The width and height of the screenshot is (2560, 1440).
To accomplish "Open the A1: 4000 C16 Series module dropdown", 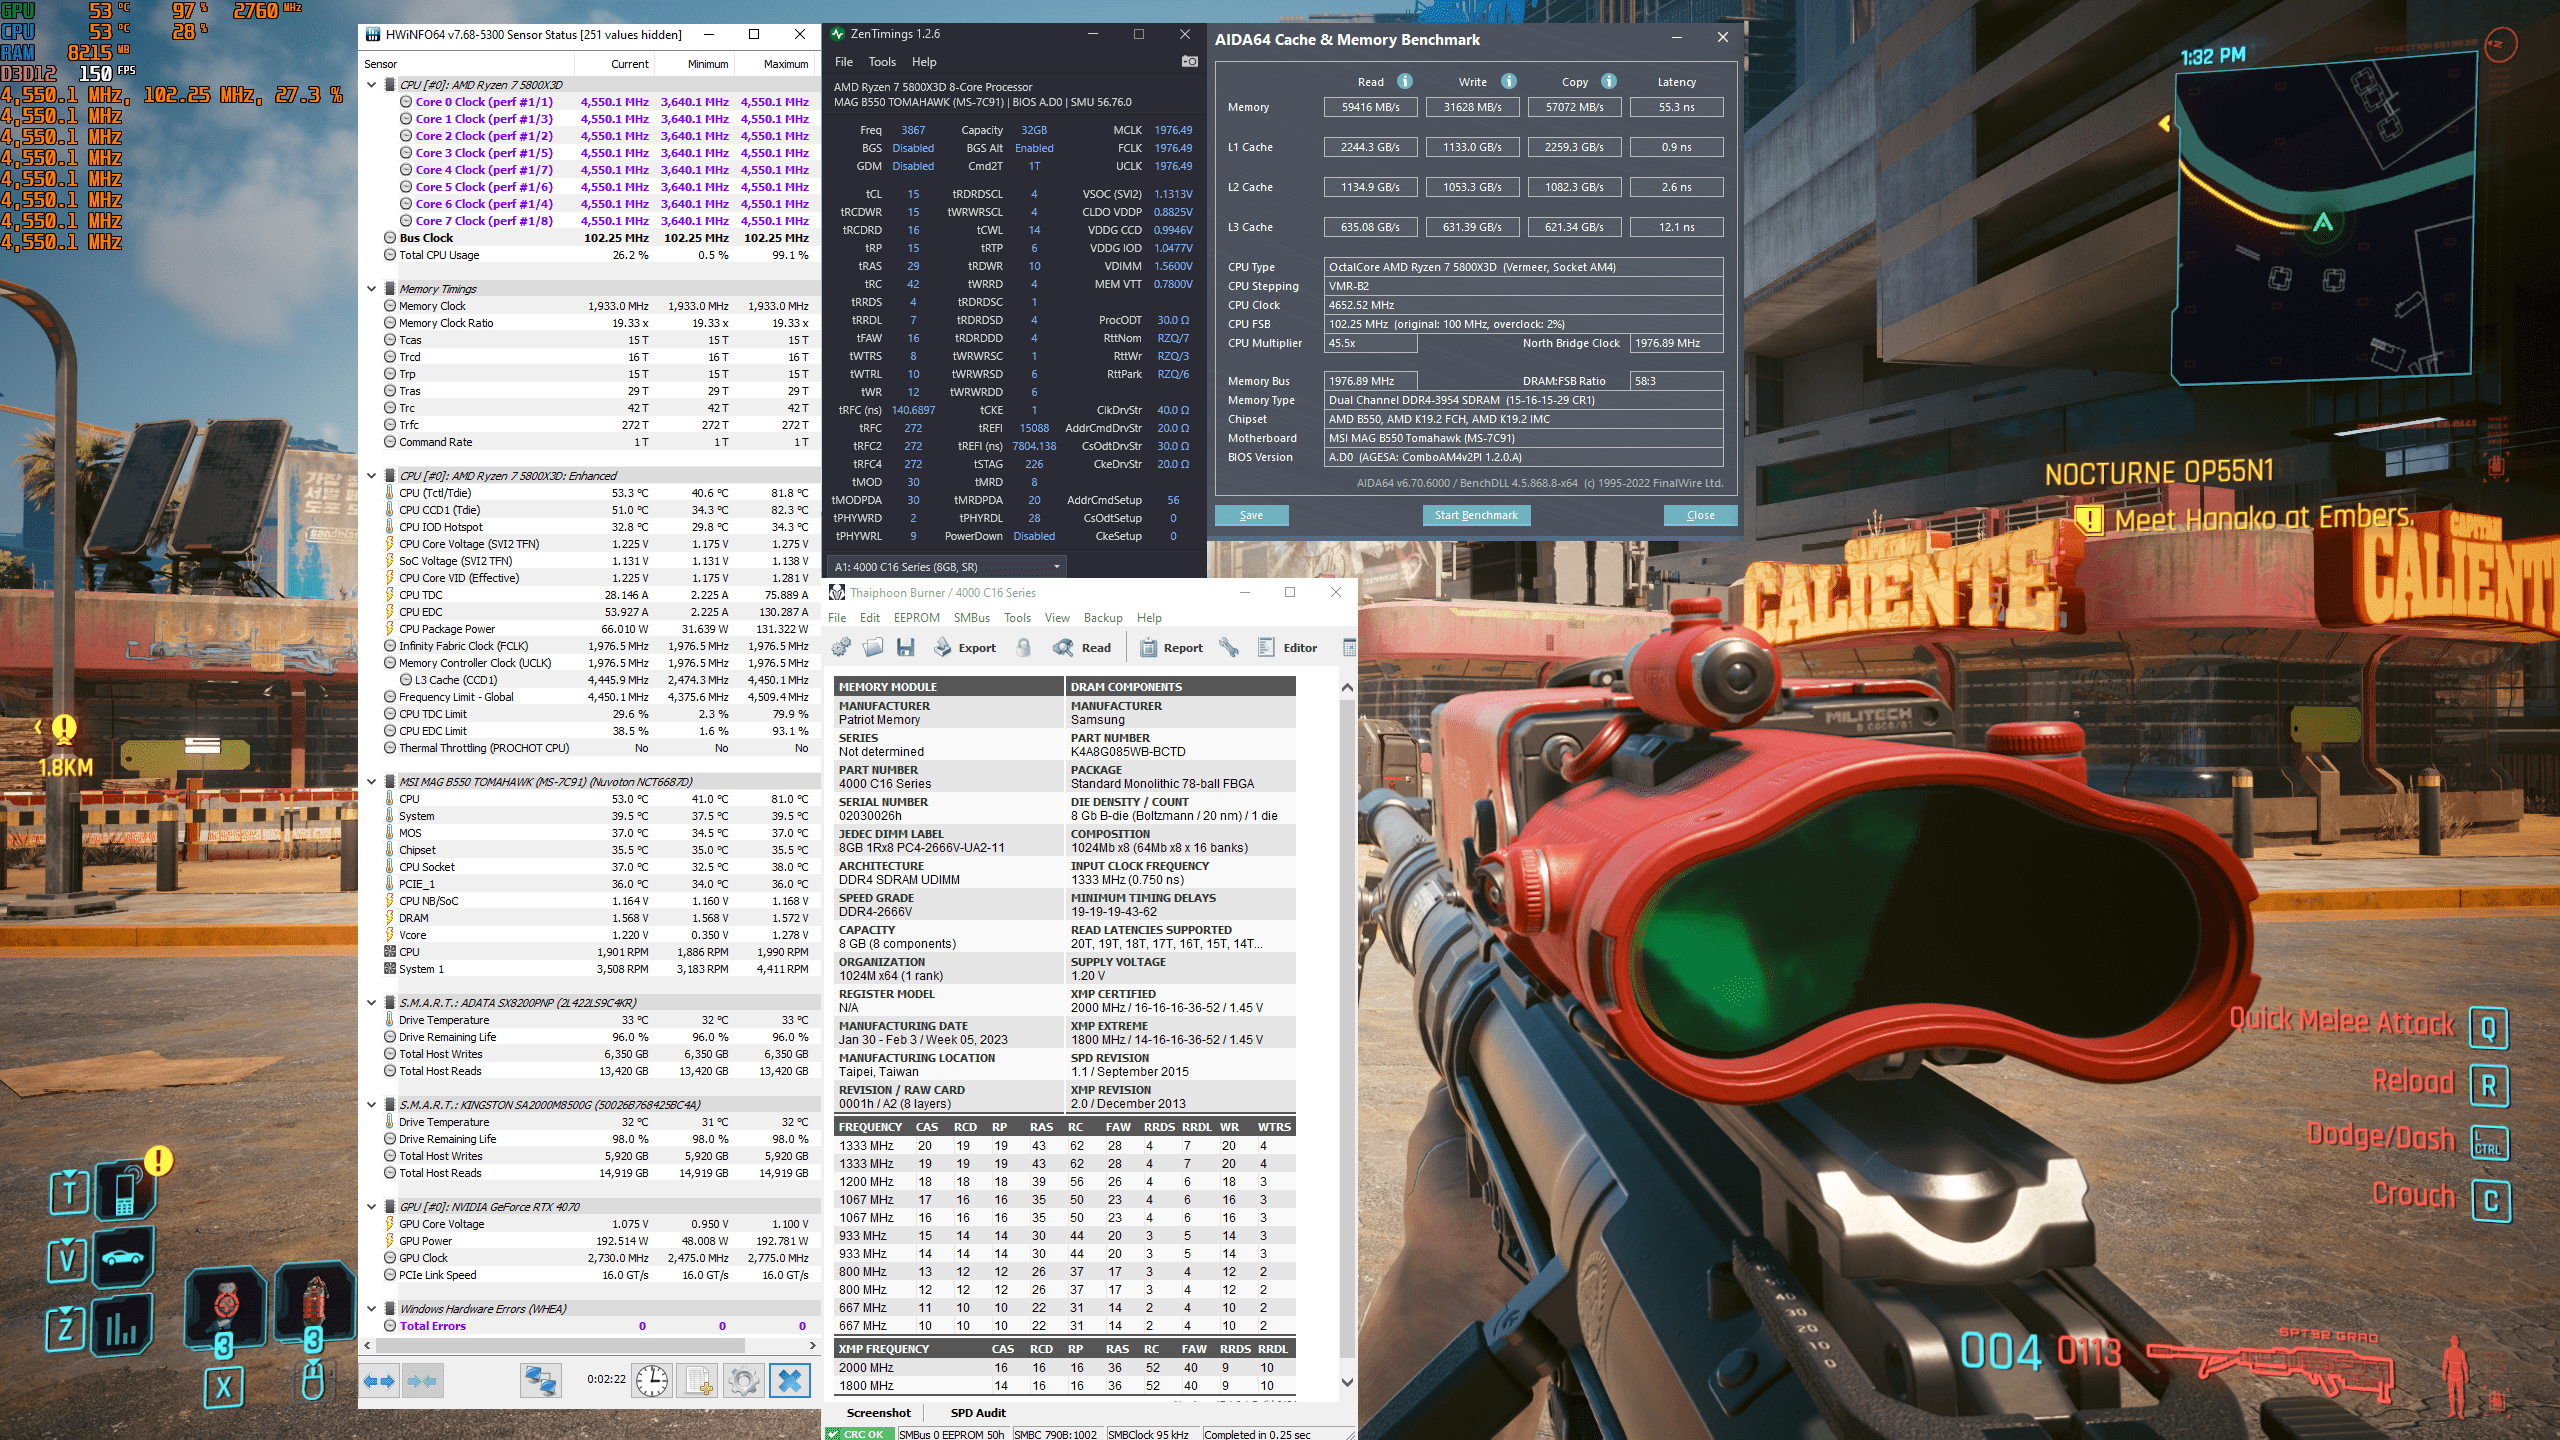I will pos(947,567).
